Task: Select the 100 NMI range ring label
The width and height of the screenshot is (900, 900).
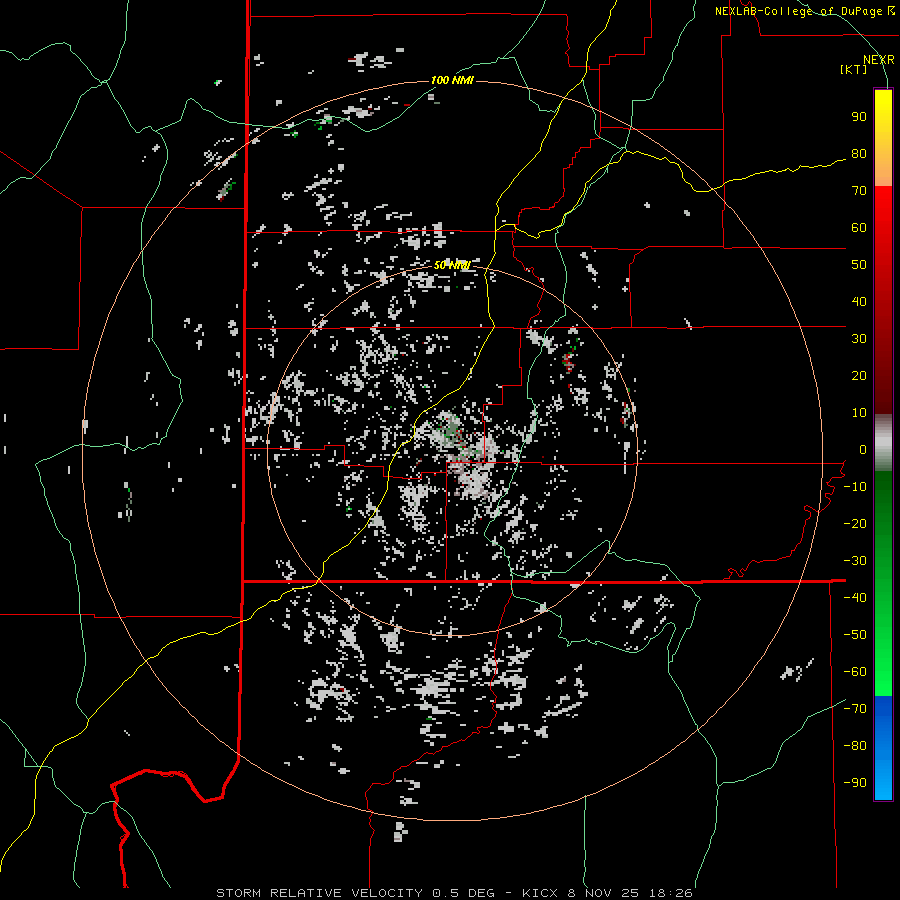Action: (x=452, y=80)
